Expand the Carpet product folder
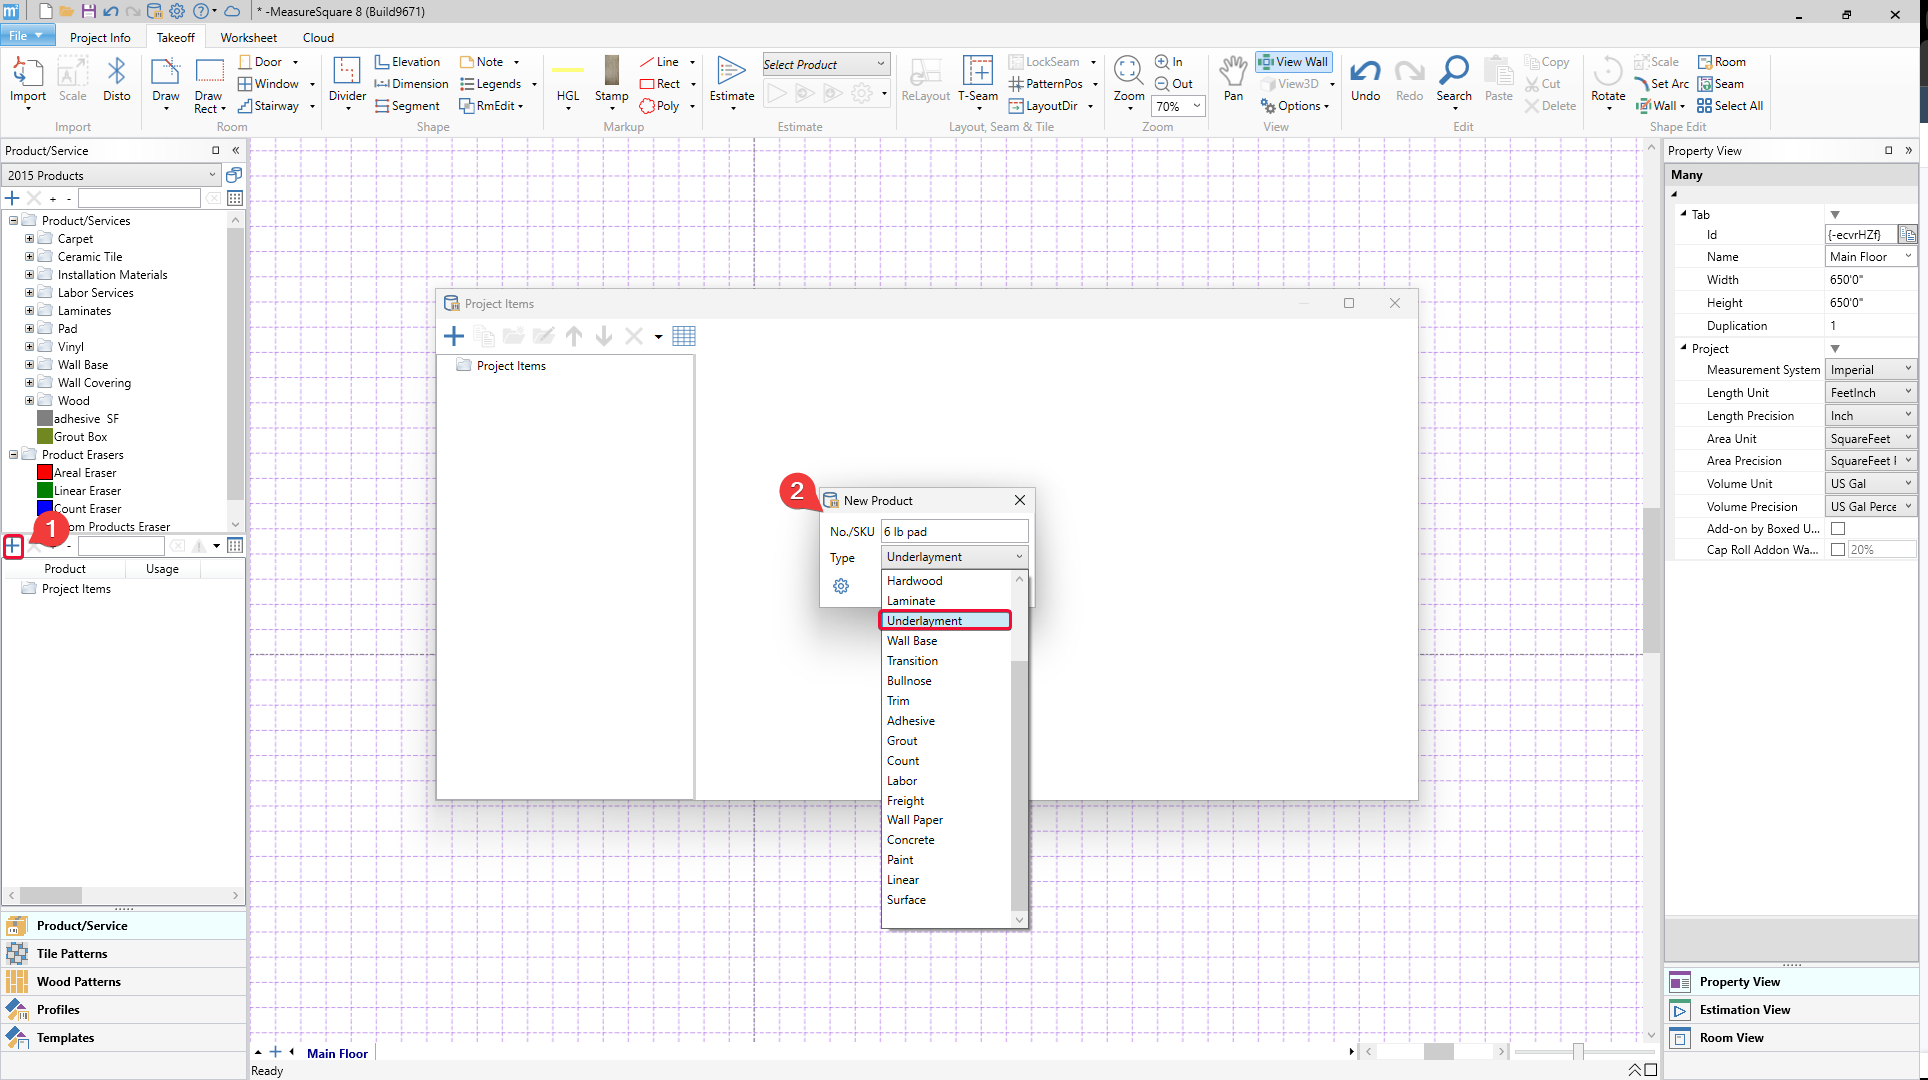 (29, 239)
